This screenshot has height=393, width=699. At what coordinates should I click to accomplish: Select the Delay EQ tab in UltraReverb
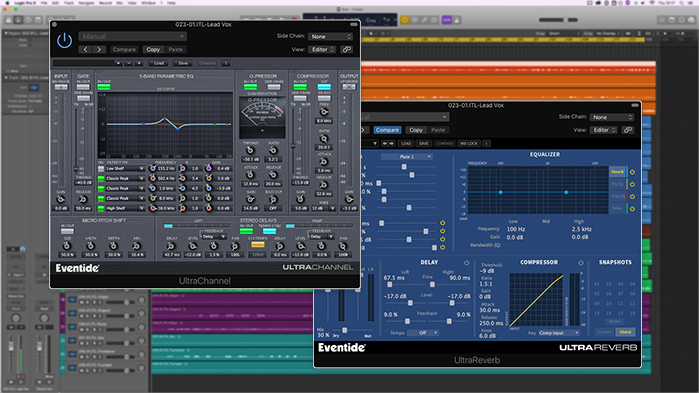tap(618, 208)
